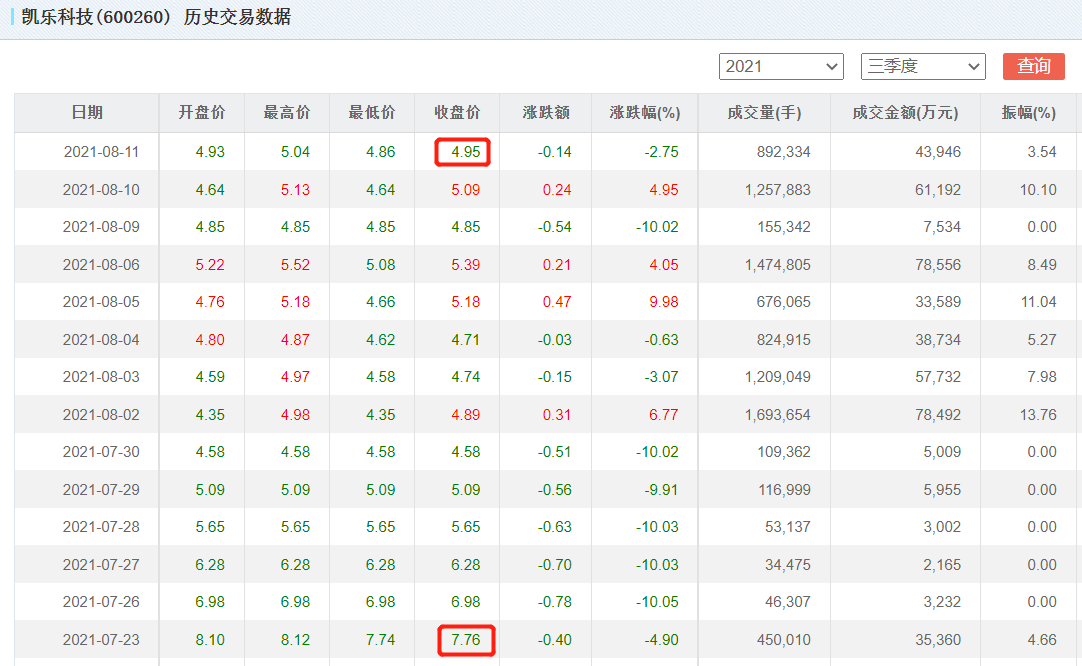1082x666 pixels.
Task: Click highest price 8.12 on 2021-07-23
Action: tap(295, 640)
